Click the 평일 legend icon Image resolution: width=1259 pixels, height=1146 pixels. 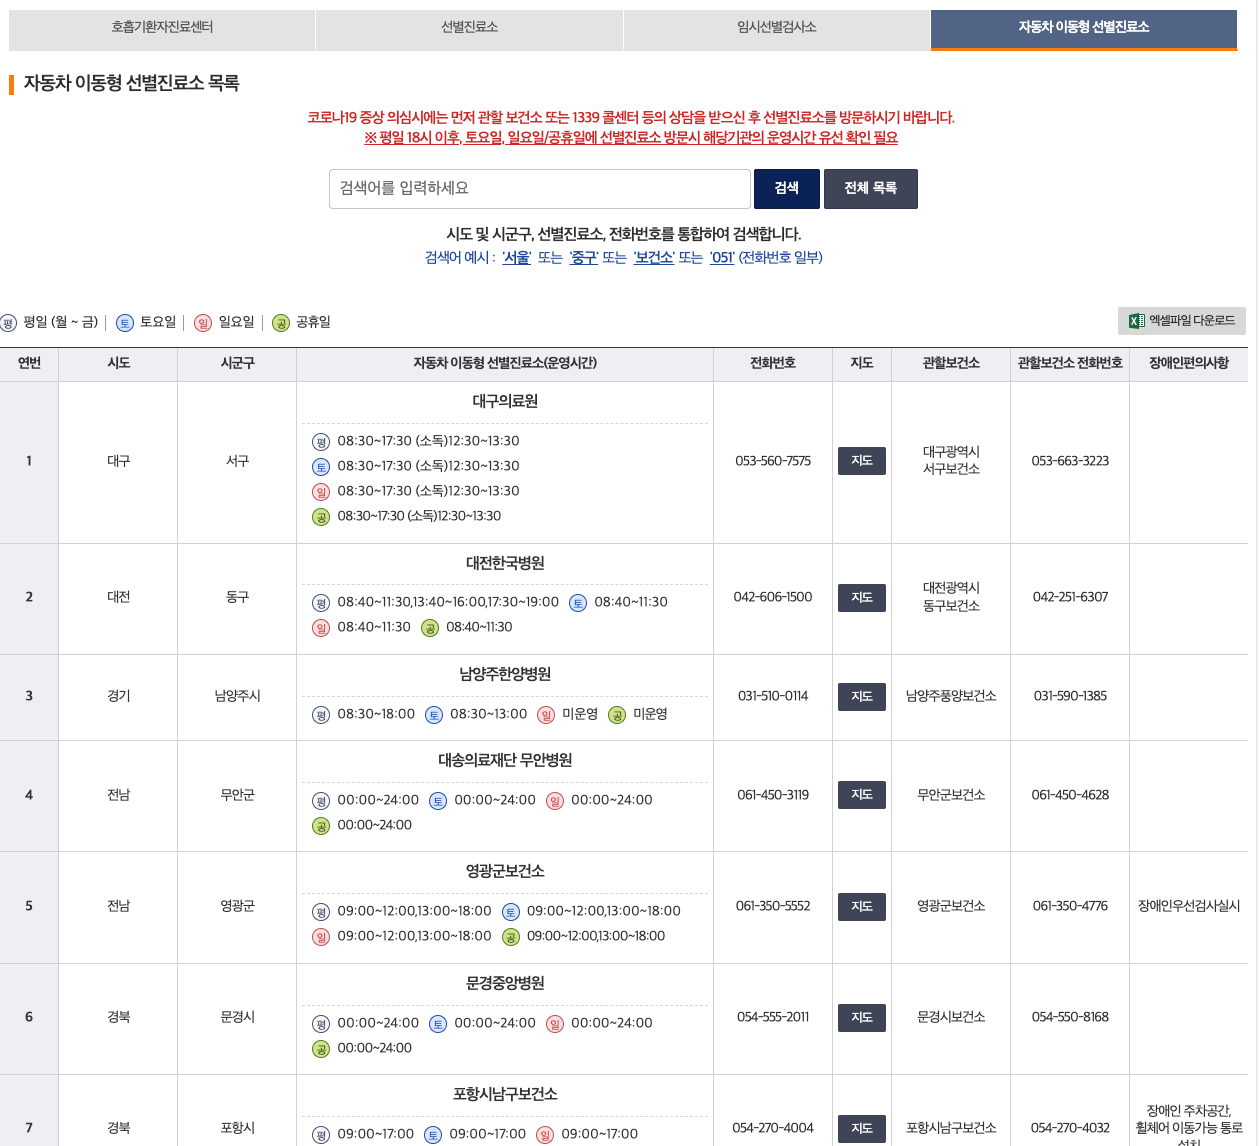[9, 322]
